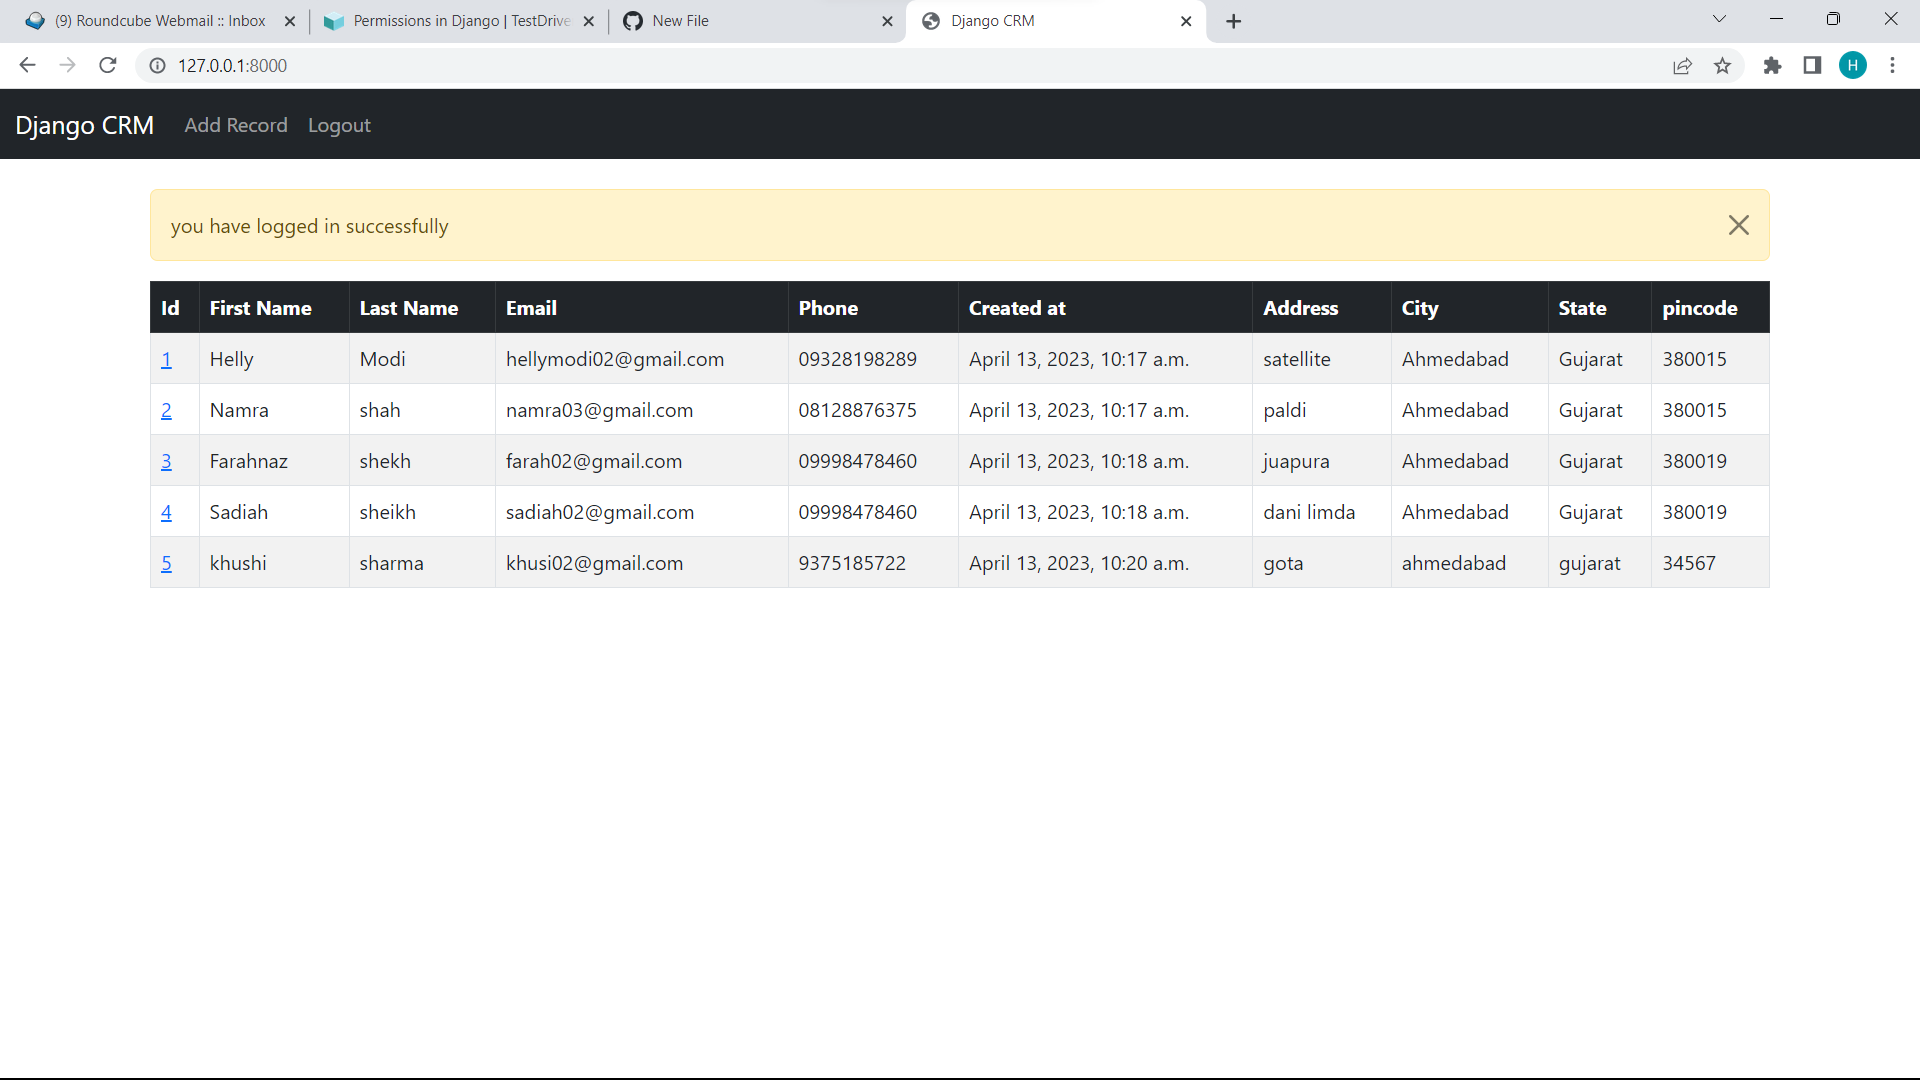This screenshot has height=1080, width=1920.
Task: Reload the Django CRM page
Action: click(x=107, y=65)
